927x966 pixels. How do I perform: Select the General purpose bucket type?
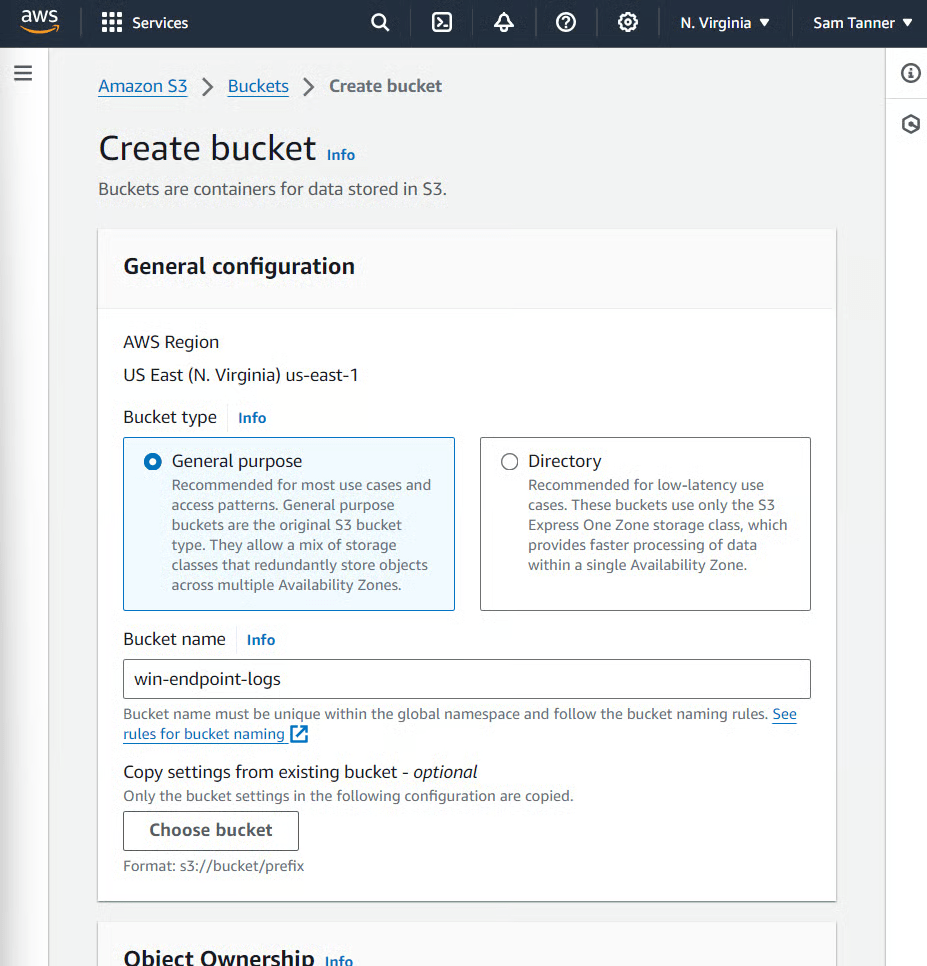(152, 461)
